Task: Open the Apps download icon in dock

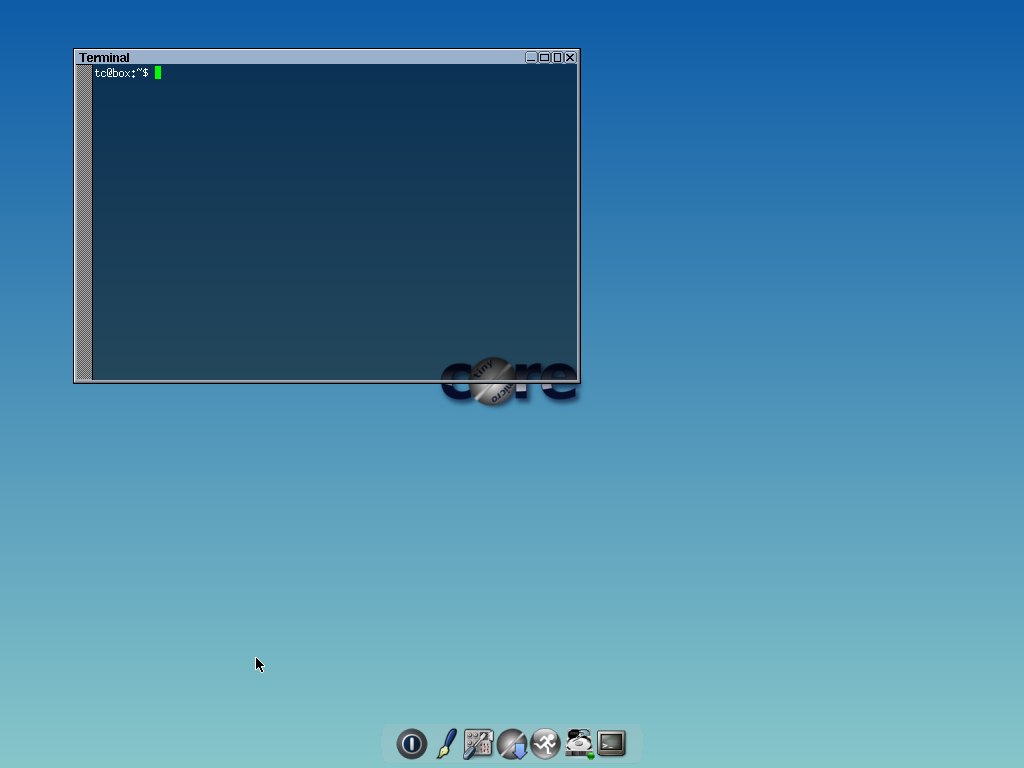Action: 512,744
